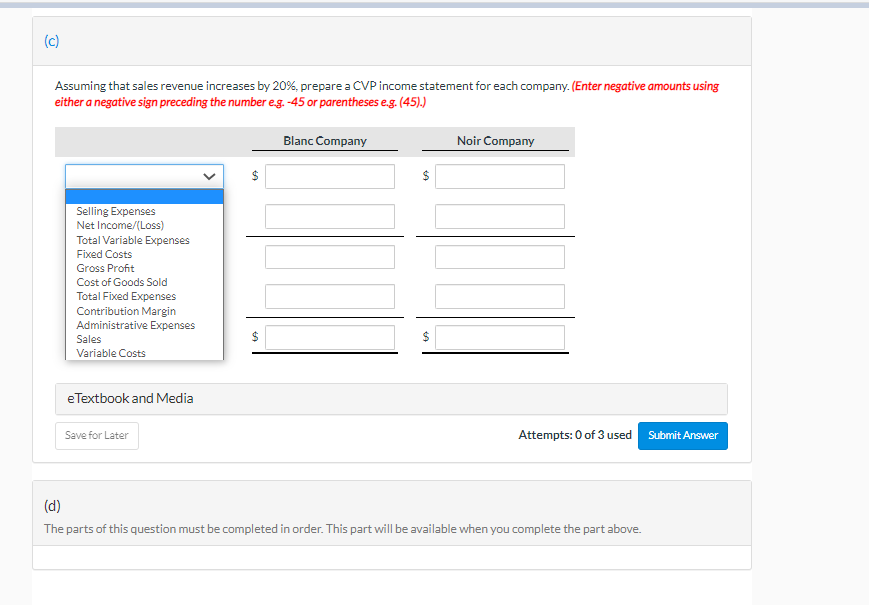
Task: Click the first Noir Company dollar input
Action: point(500,175)
